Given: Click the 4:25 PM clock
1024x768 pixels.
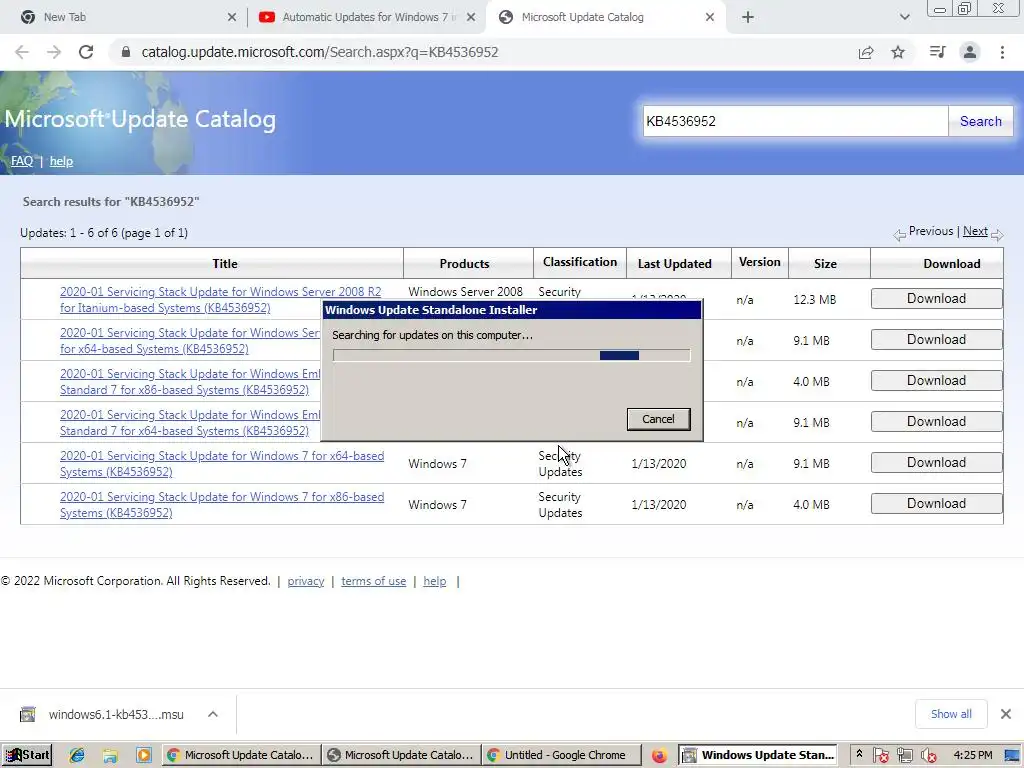Looking at the screenshot, I should click(x=973, y=755).
